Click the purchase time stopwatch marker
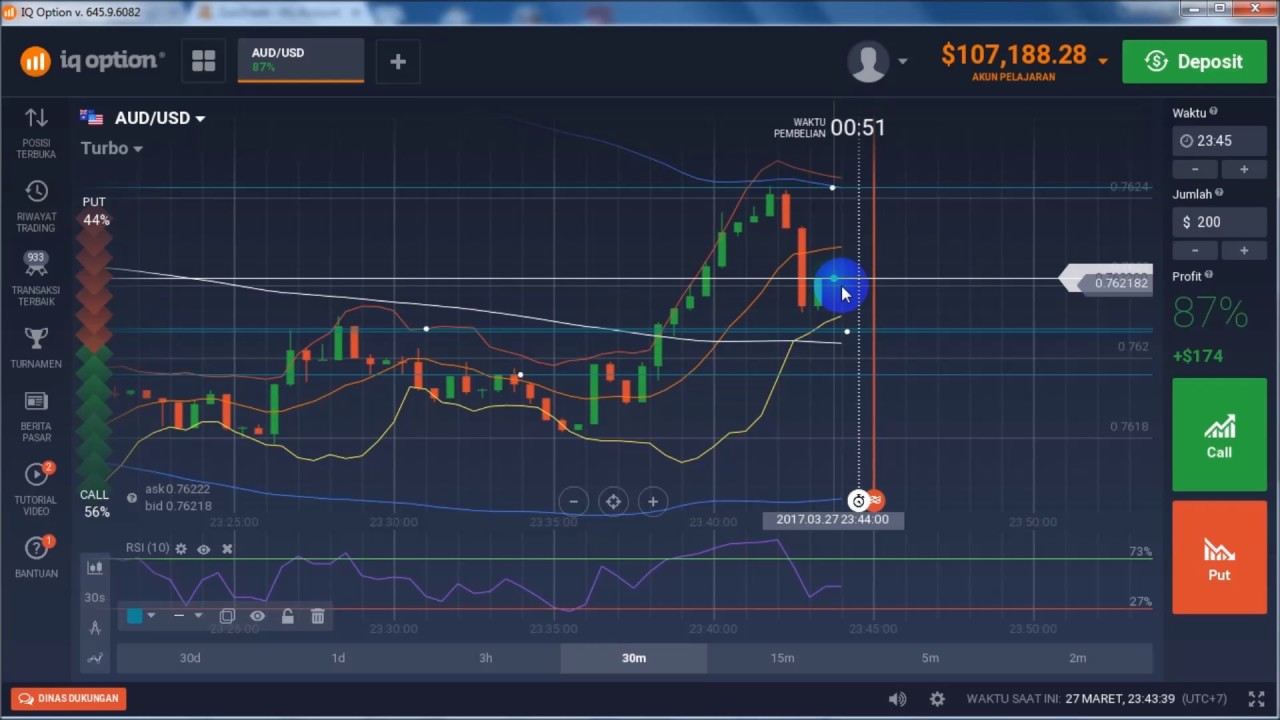The width and height of the screenshot is (1280, 720). point(858,501)
